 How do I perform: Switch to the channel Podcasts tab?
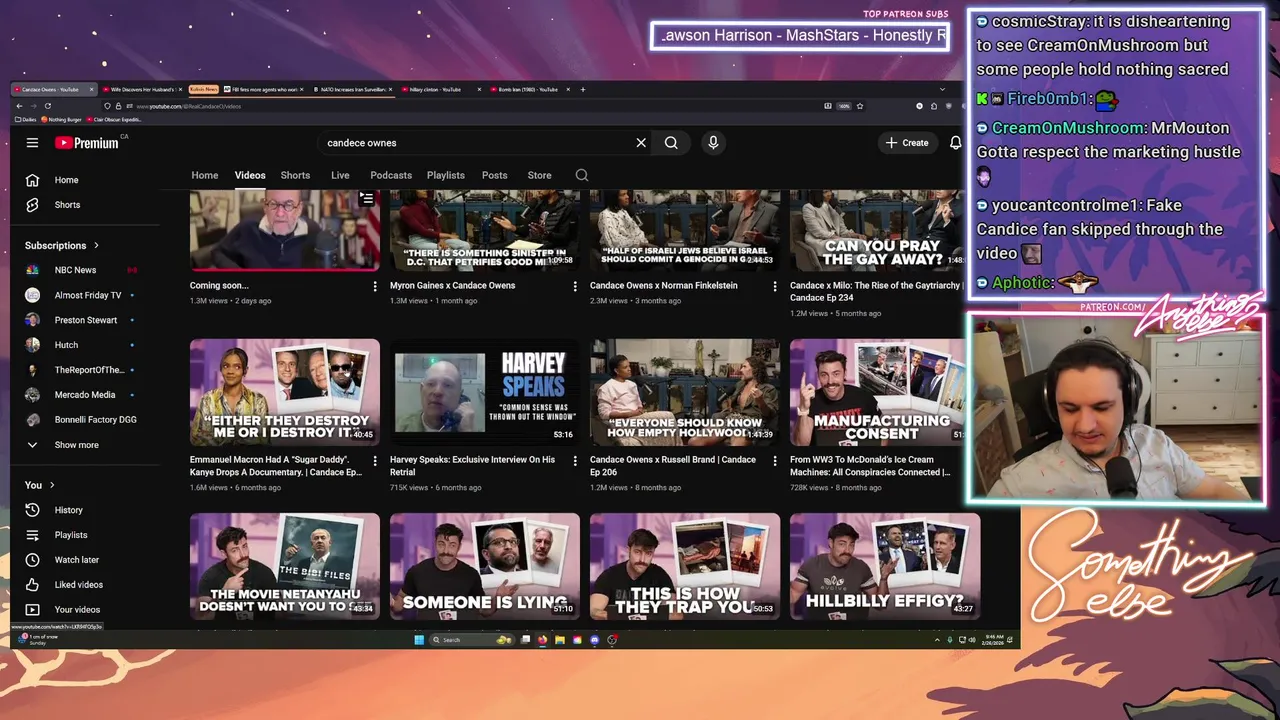(x=391, y=175)
